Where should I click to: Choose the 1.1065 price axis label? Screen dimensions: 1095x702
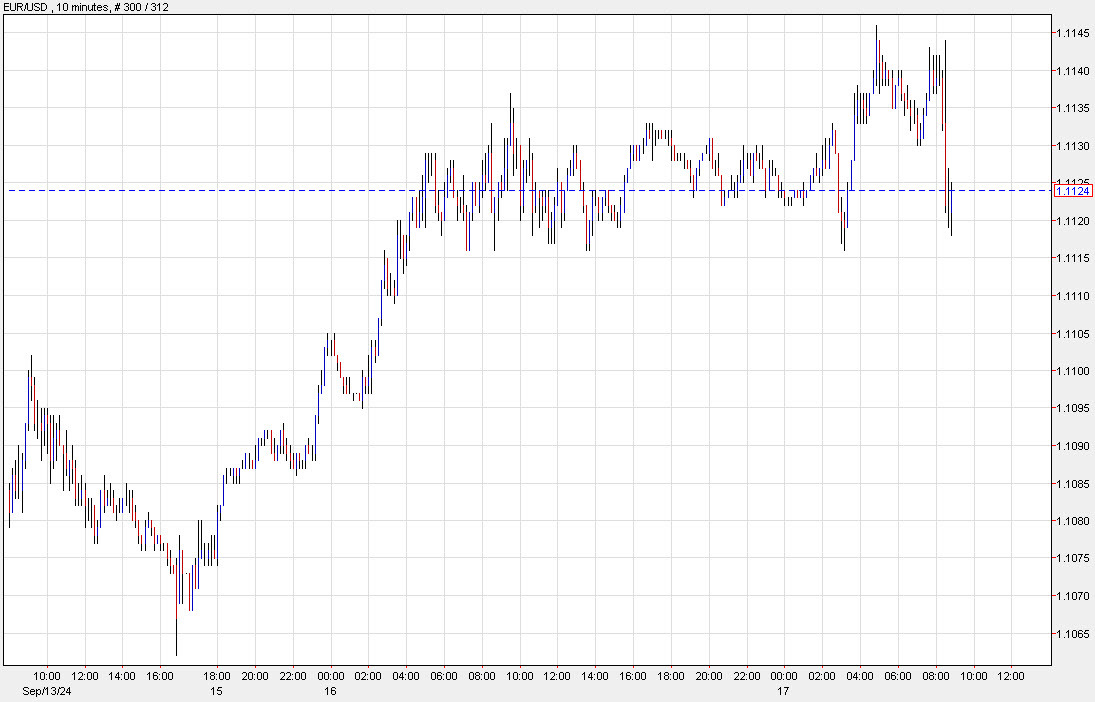coord(1073,634)
